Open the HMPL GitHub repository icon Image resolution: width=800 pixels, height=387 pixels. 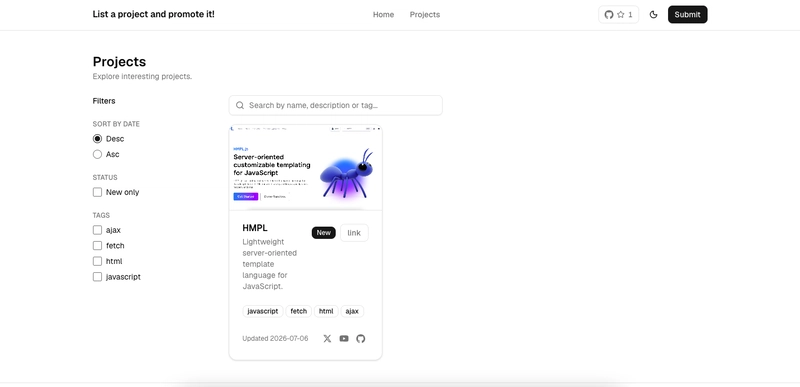coord(361,339)
